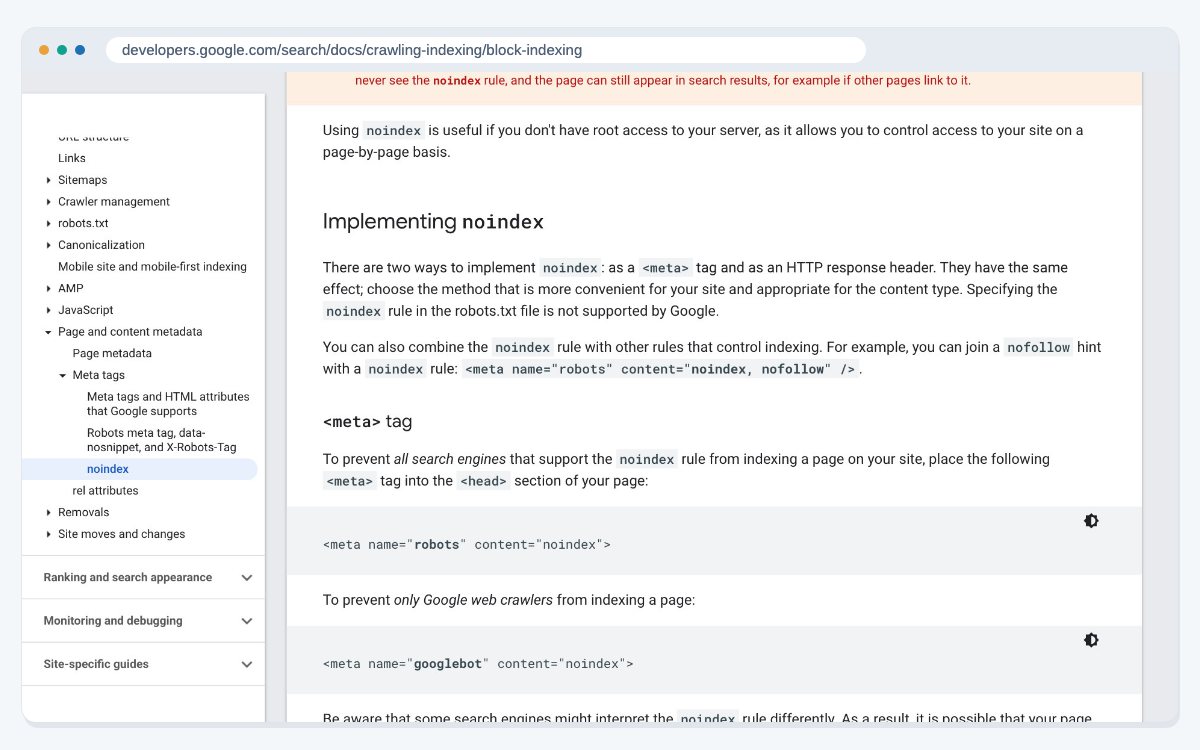Open the JavaScript sidebar label
Viewport: 1200px width, 750px height.
coord(86,310)
